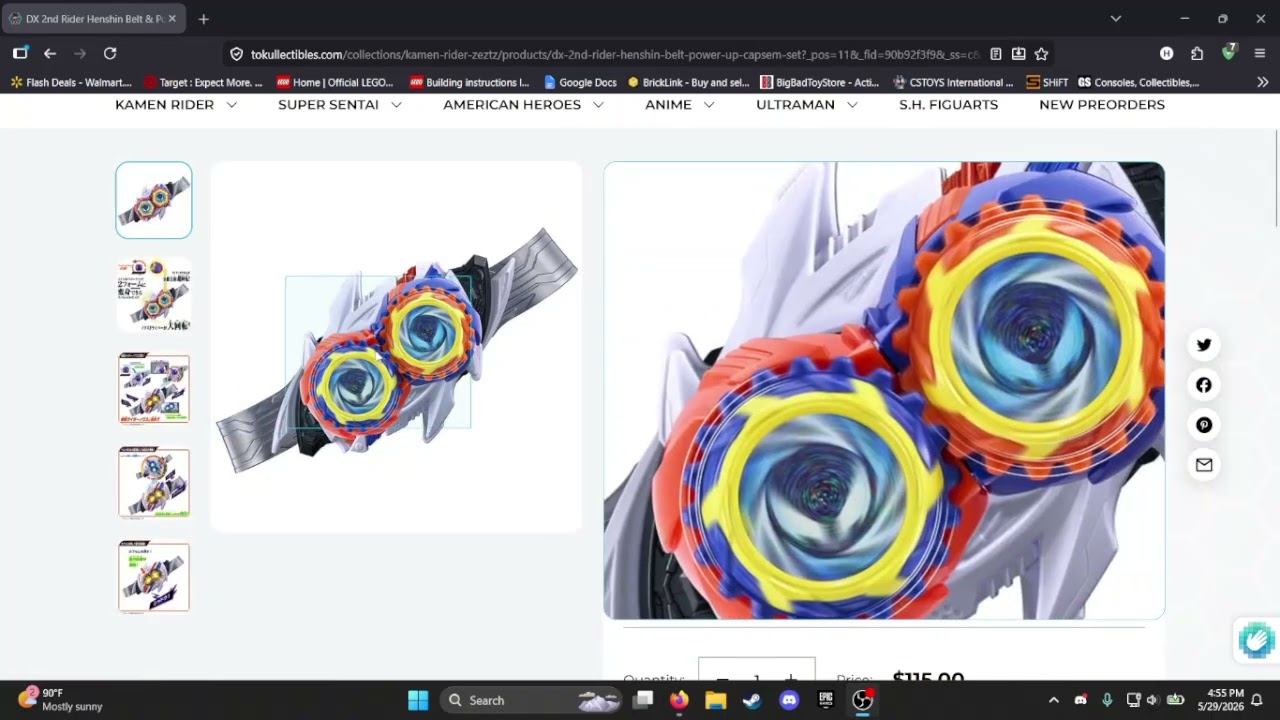Open Consoles, Collectibles bookmark

tap(1138, 83)
